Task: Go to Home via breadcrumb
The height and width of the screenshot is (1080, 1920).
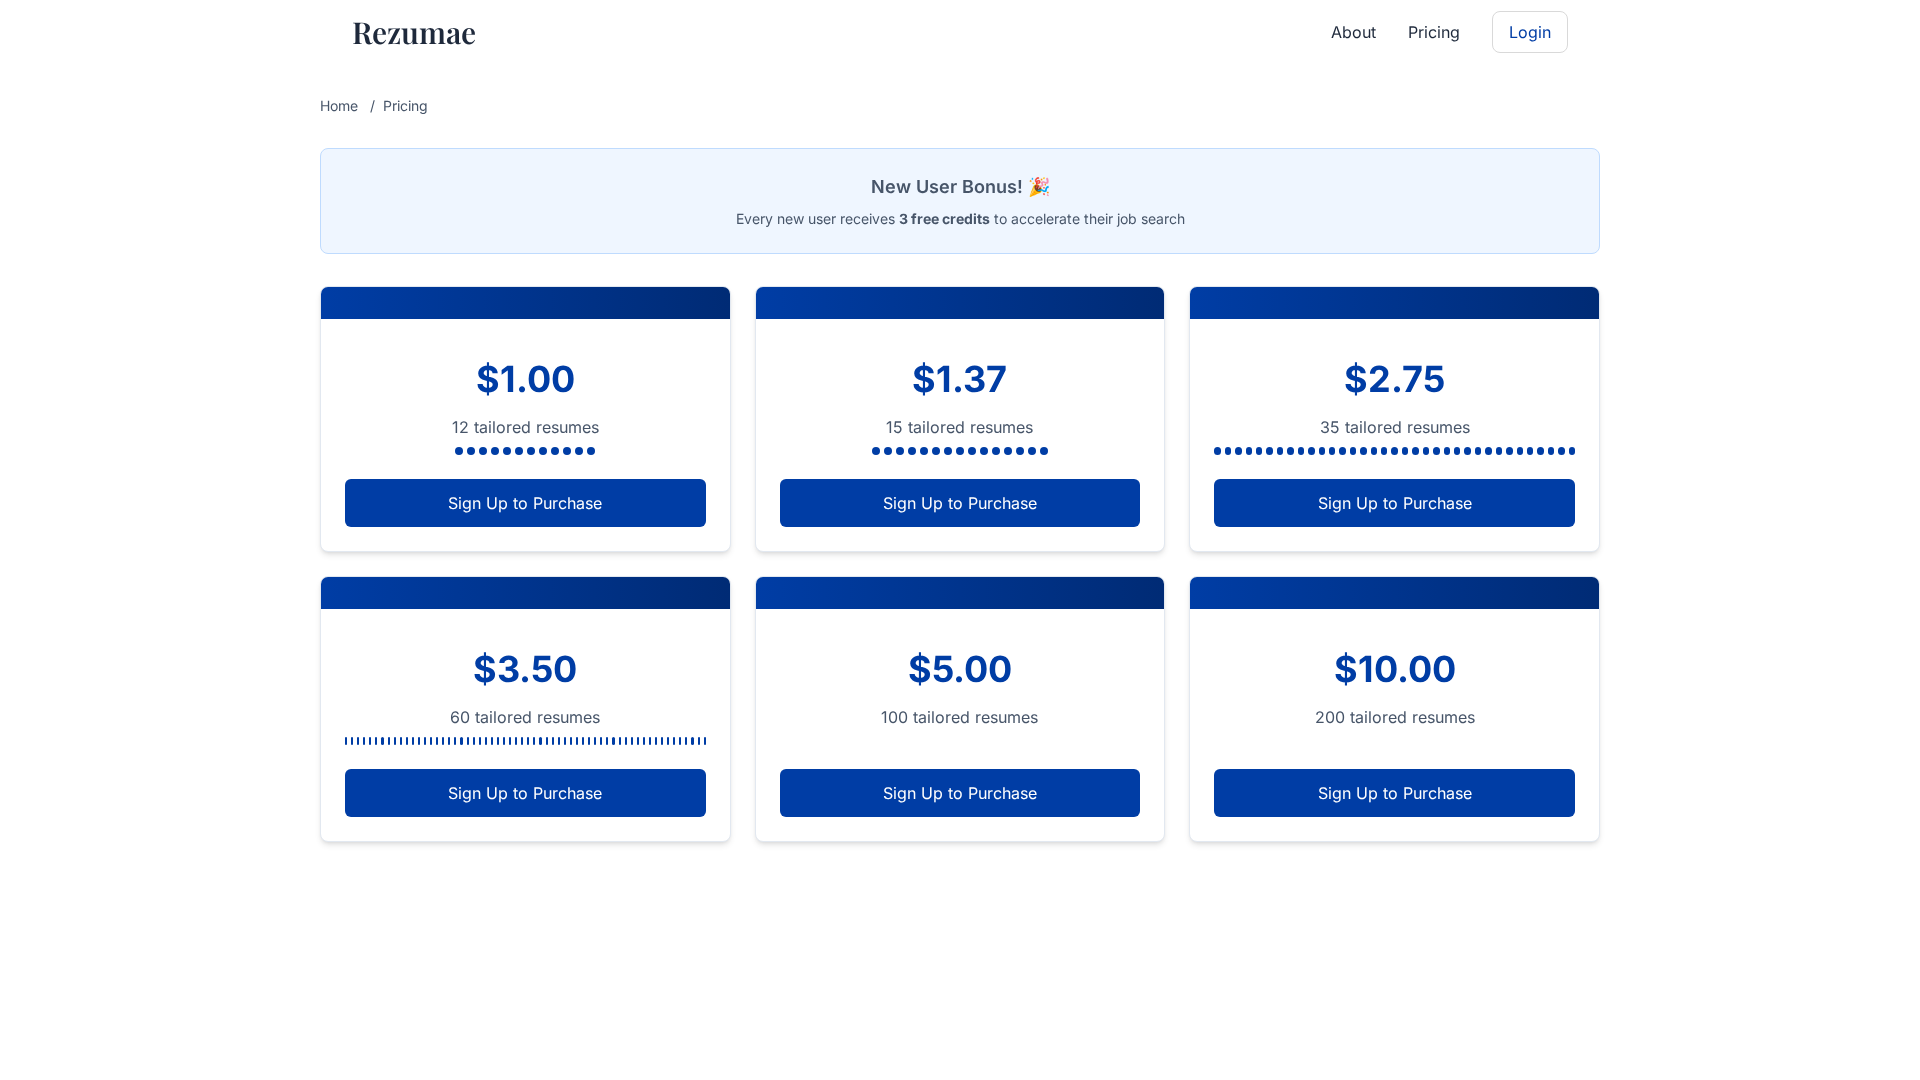Action: pyautogui.click(x=339, y=106)
